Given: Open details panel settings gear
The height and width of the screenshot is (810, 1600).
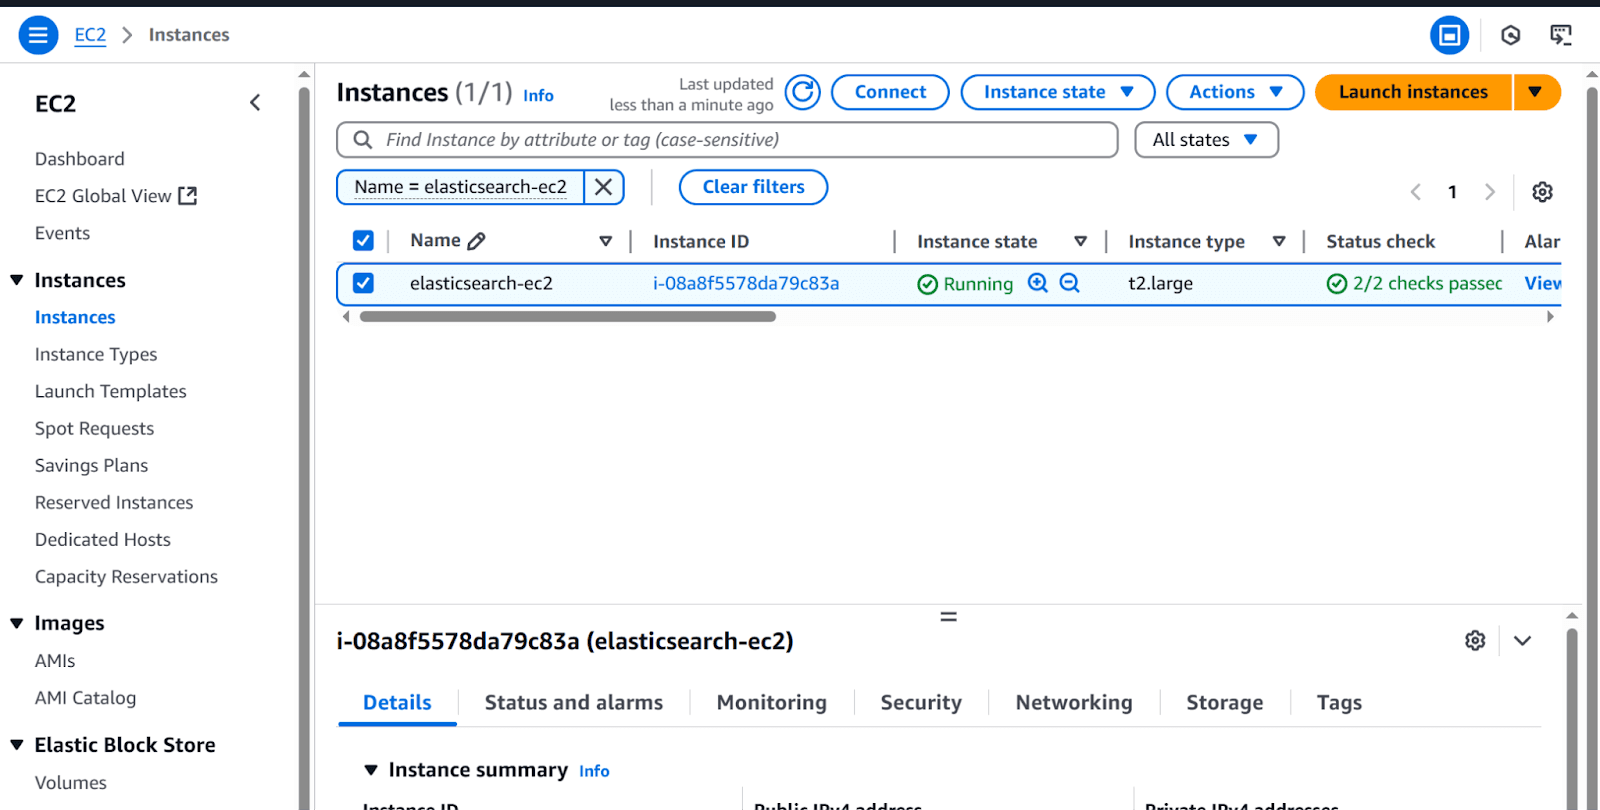Looking at the screenshot, I should tap(1475, 641).
